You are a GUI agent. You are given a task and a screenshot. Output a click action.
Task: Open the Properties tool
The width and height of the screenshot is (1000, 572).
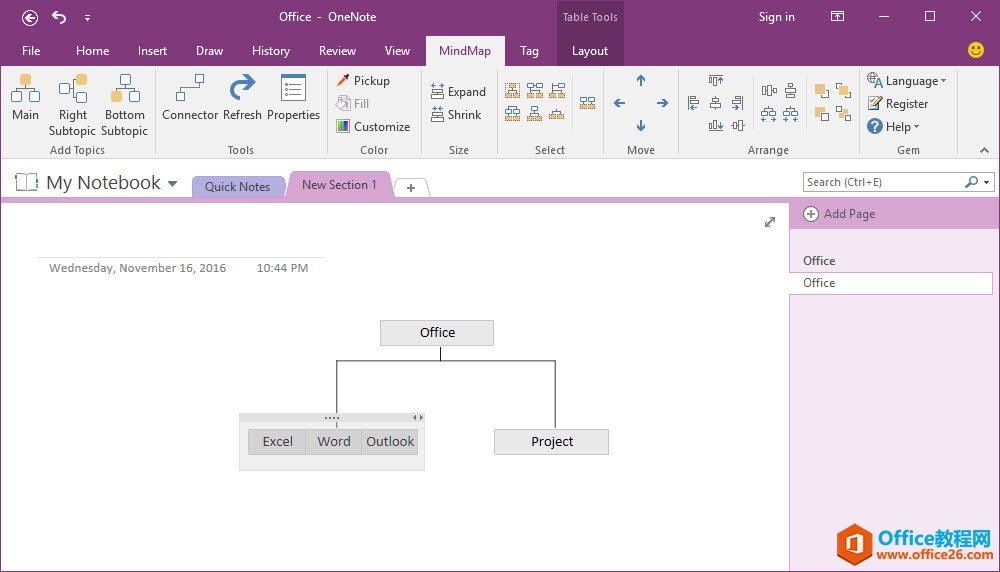[293, 98]
